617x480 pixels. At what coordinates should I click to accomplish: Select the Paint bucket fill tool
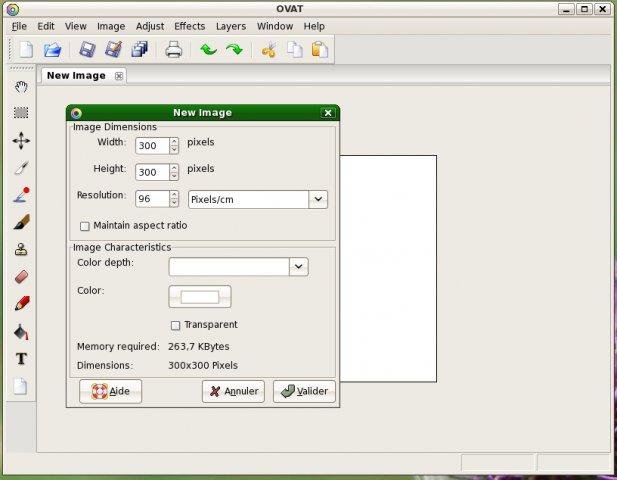point(21,332)
